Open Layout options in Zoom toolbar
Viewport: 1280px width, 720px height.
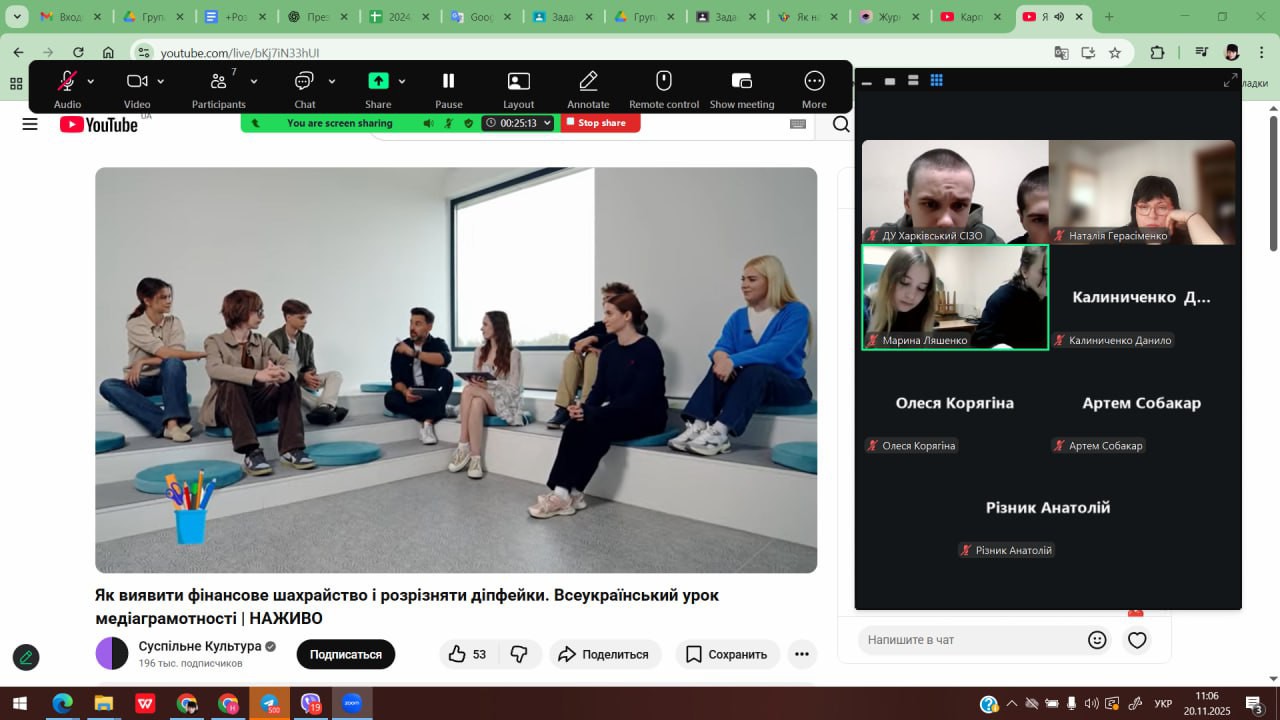coord(518,82)
